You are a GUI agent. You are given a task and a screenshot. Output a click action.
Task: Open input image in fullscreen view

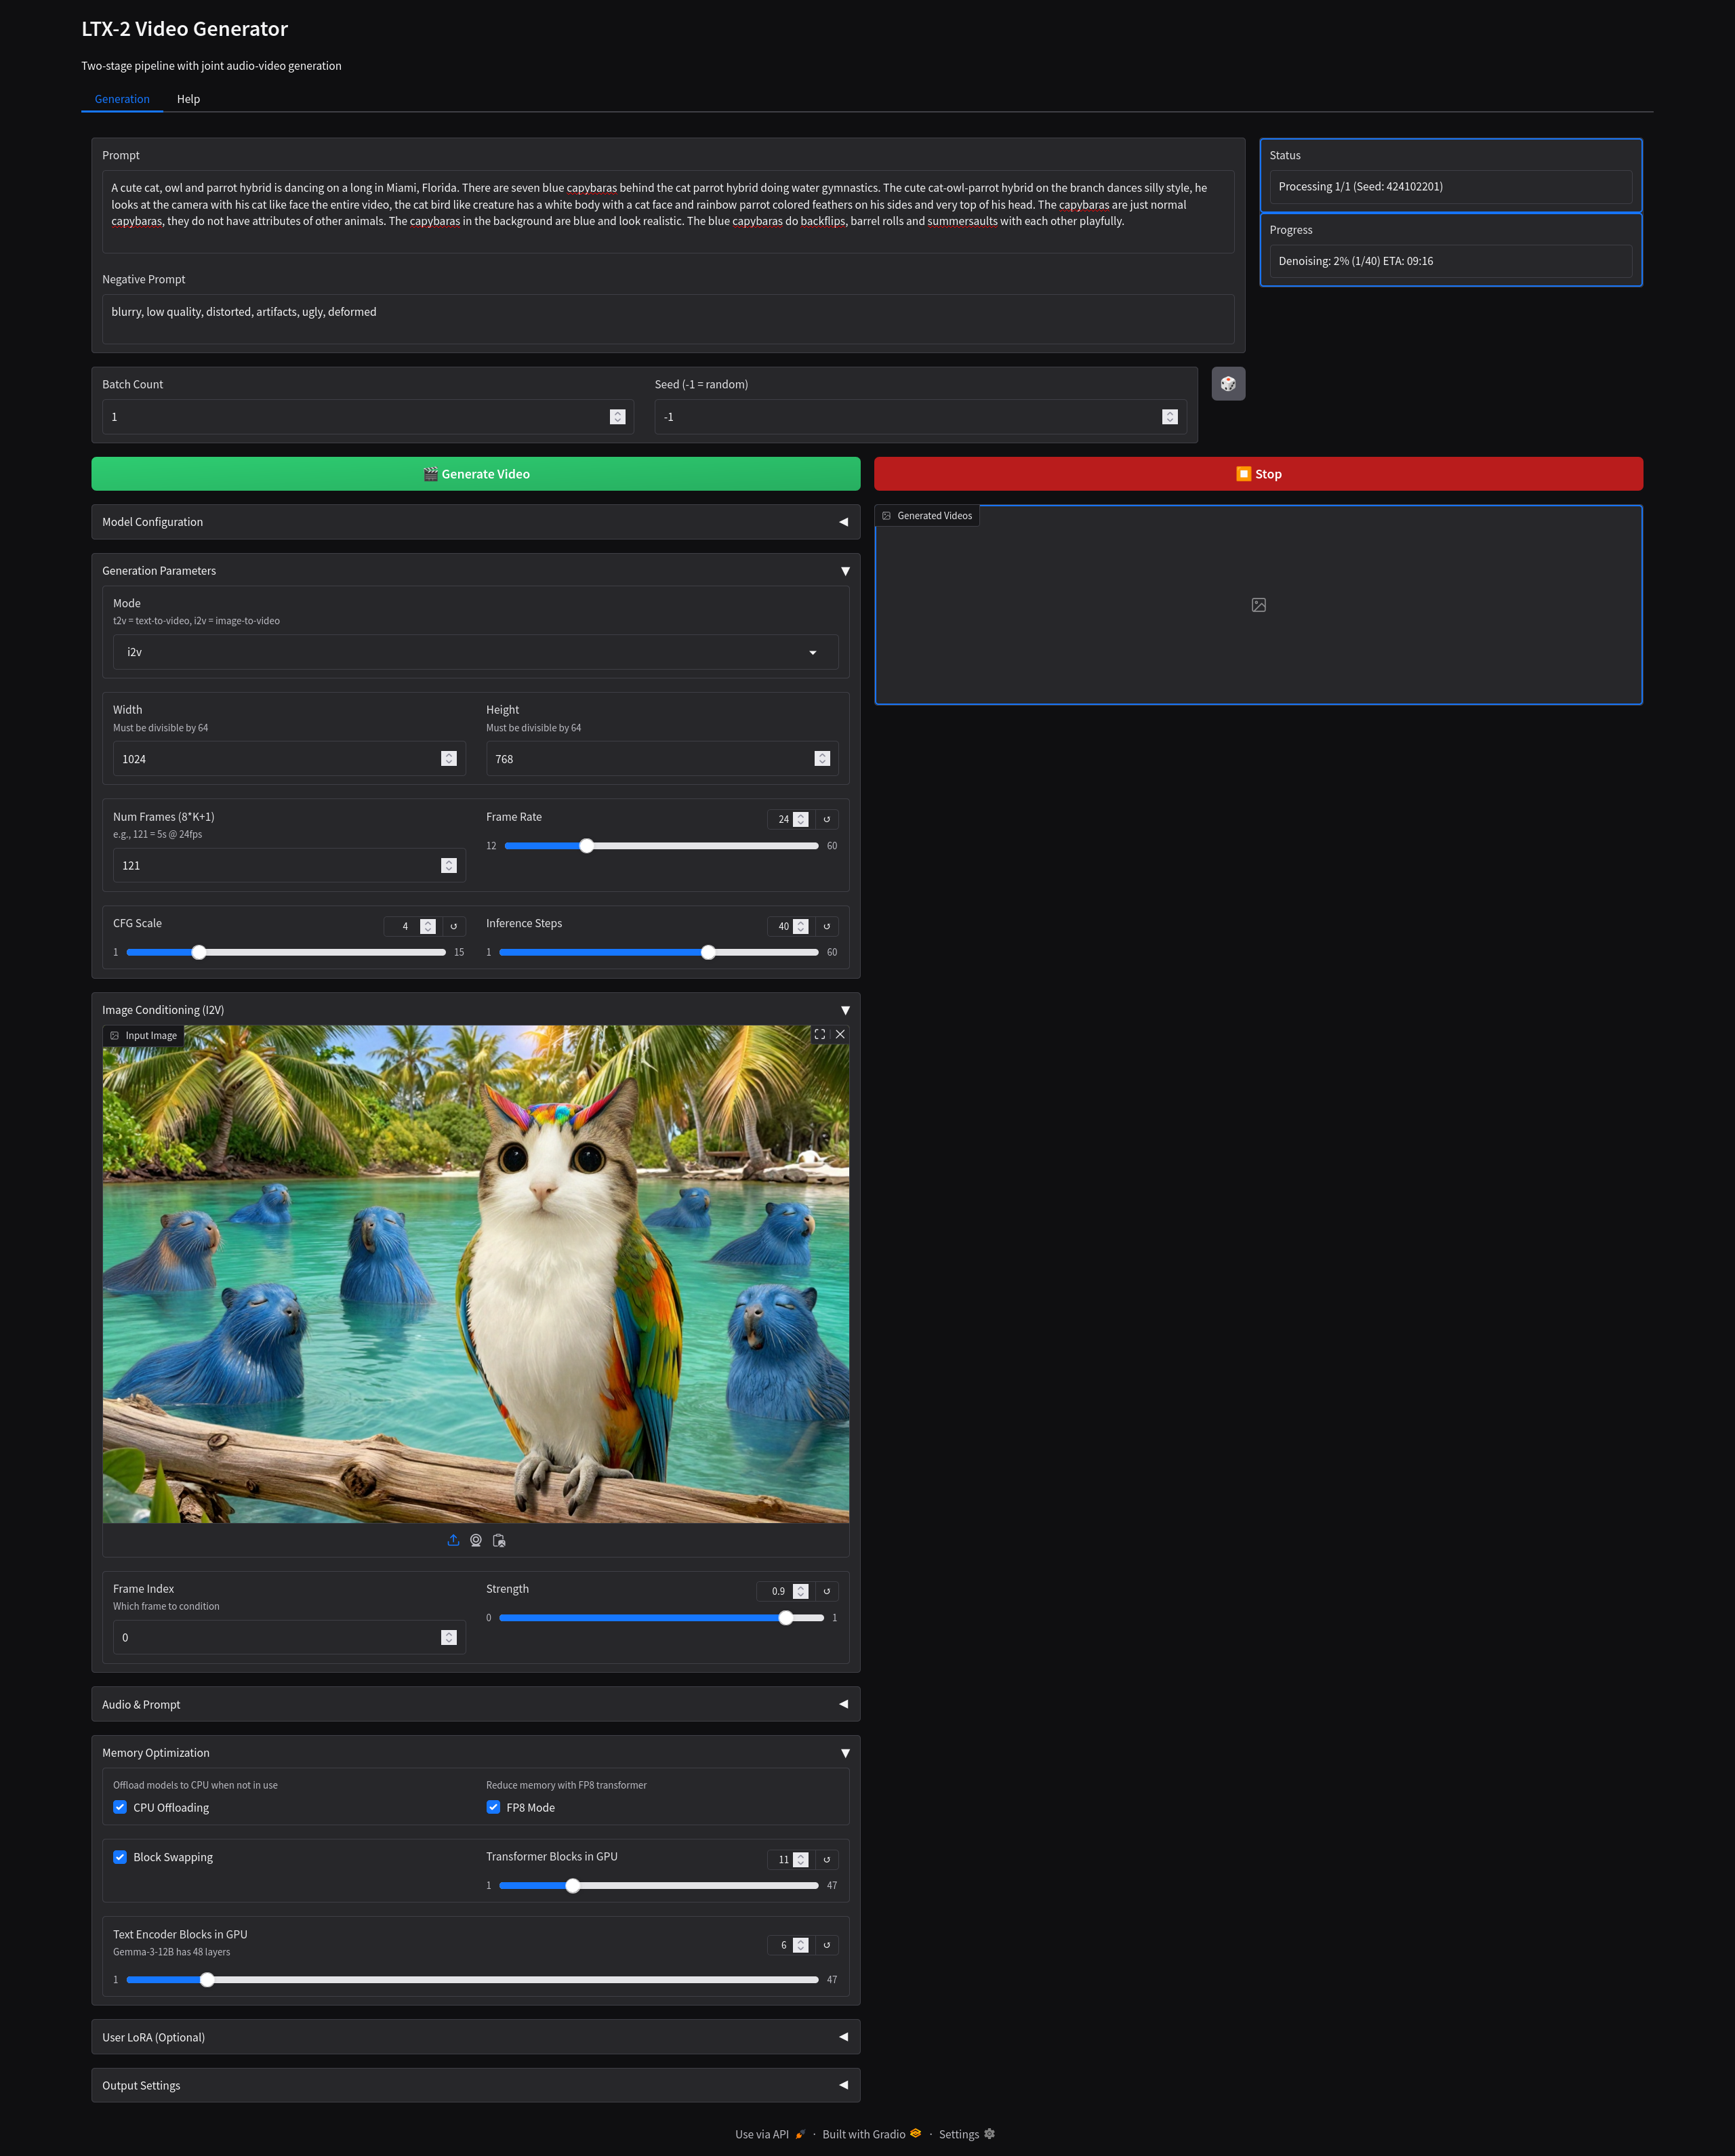(819, 1034)
